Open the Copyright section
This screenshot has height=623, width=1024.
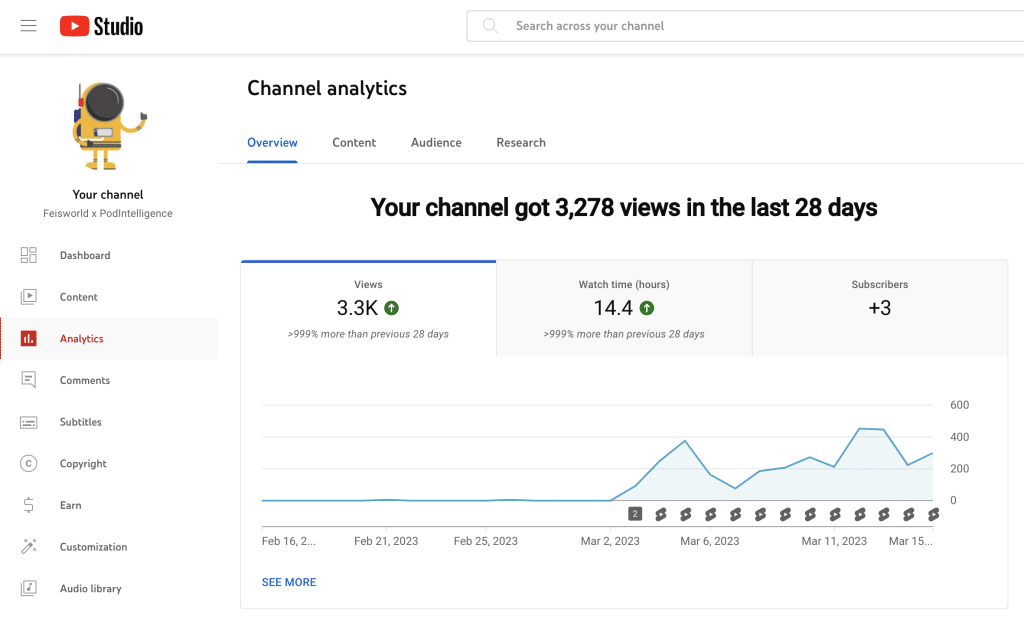pyautogui.click(x=28, y=463)
